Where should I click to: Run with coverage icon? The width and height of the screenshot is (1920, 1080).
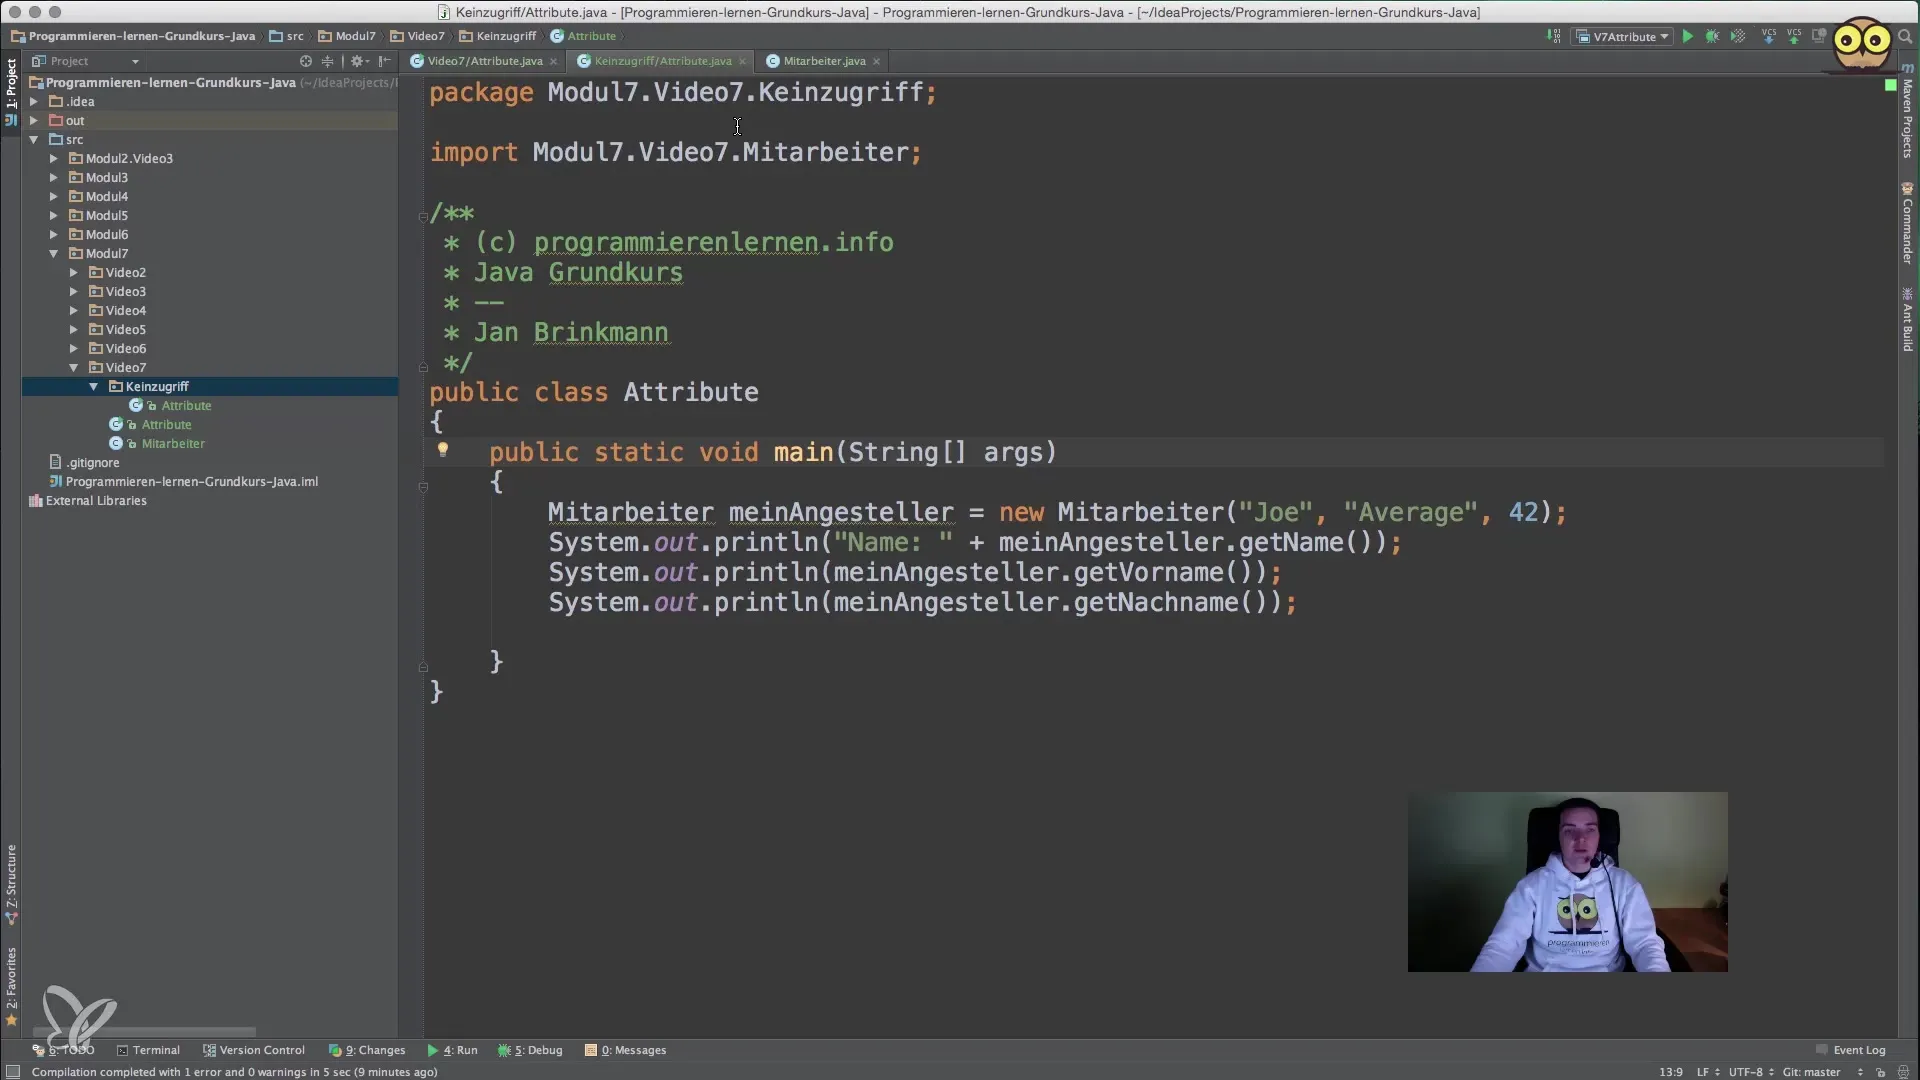pos(1738,36)
